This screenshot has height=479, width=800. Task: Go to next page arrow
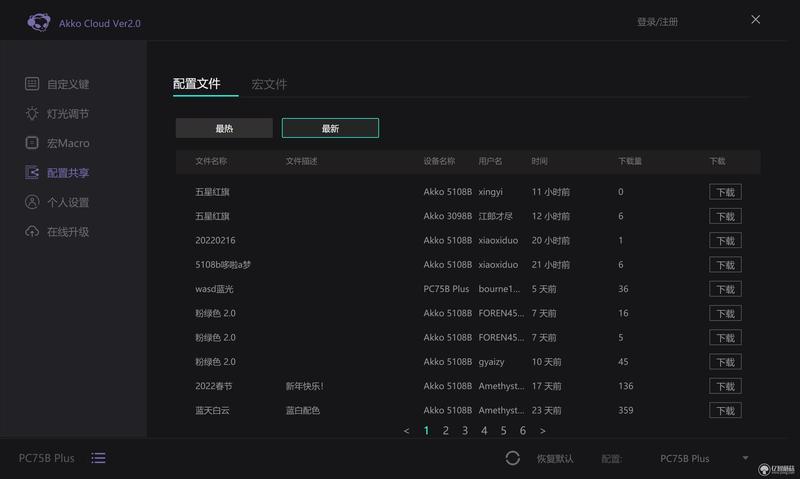542,431
